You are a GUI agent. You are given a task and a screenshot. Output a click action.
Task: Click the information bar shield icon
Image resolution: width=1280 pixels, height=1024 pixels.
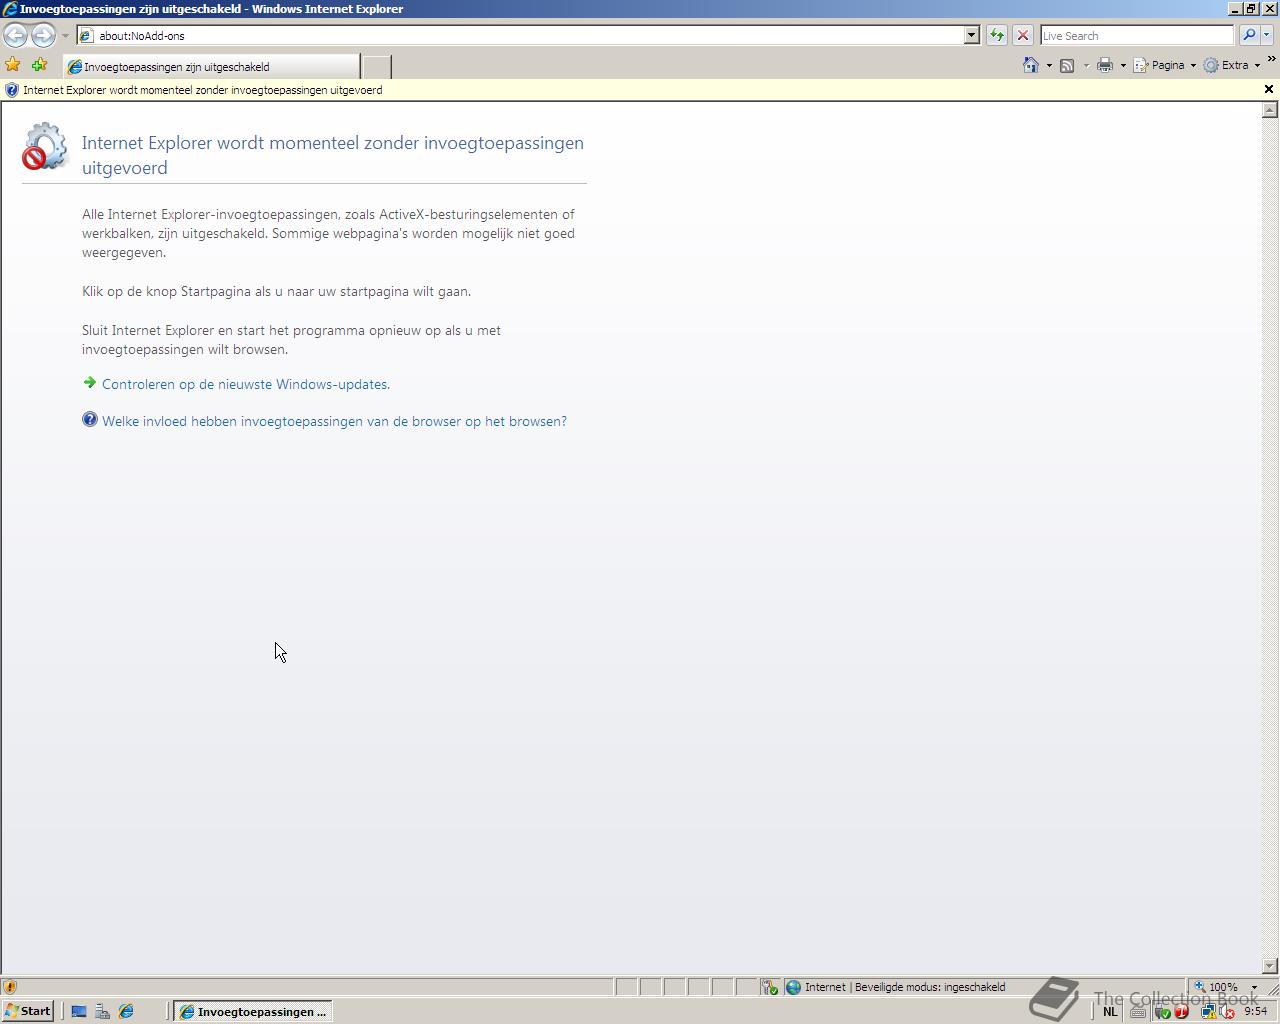12,90
